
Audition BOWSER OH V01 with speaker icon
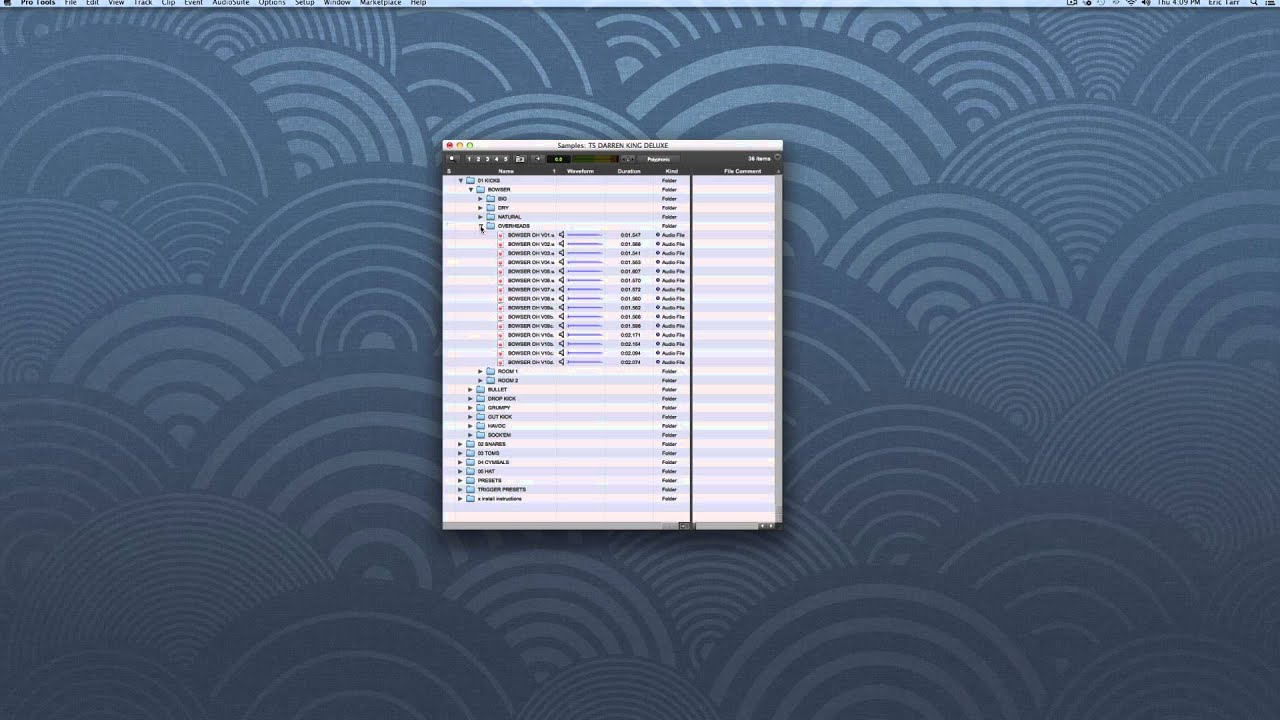tap(561, 235)
